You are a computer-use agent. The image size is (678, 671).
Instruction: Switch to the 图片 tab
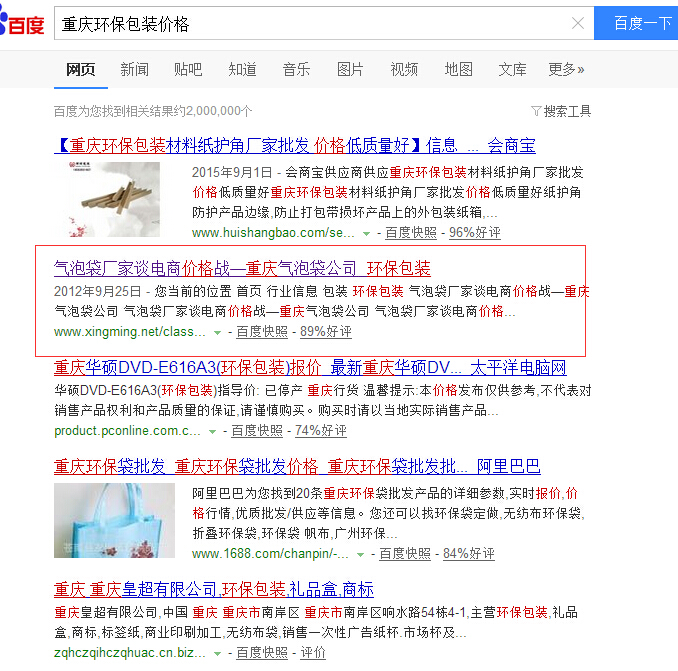click(350, 69)
